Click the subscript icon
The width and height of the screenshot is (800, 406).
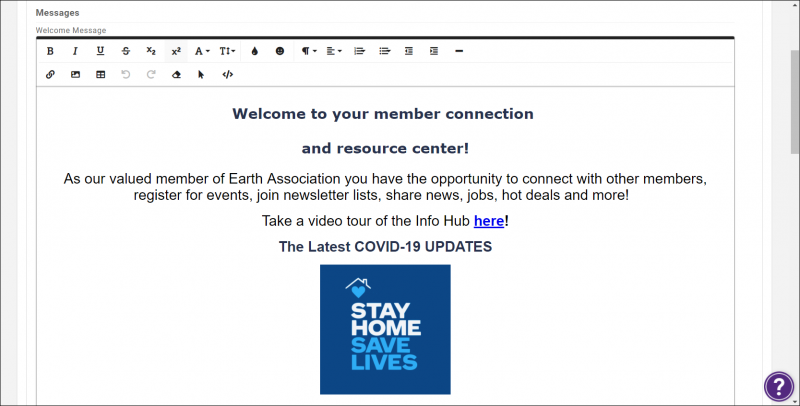click(x=151, y=51)
